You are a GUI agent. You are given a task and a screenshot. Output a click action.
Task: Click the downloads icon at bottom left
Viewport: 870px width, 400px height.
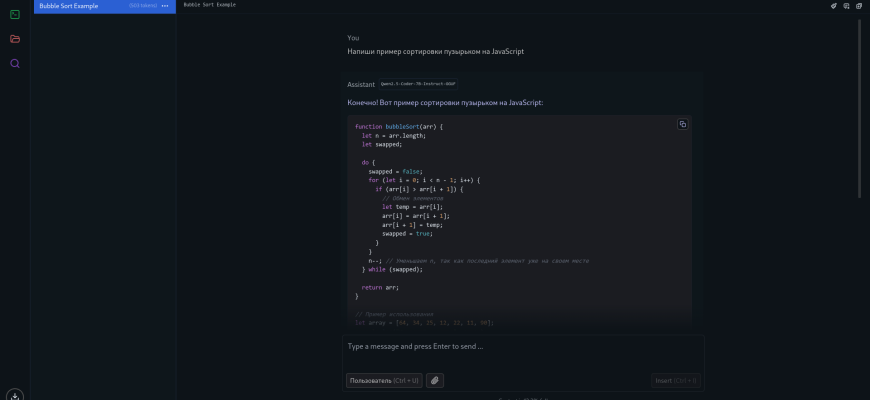[x=15, y=395]
